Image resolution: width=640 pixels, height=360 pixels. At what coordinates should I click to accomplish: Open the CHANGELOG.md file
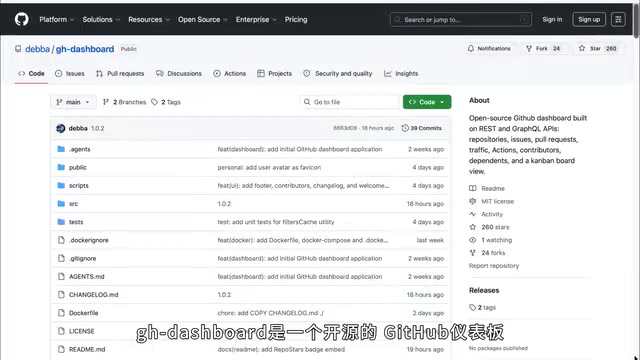point(93,295)
